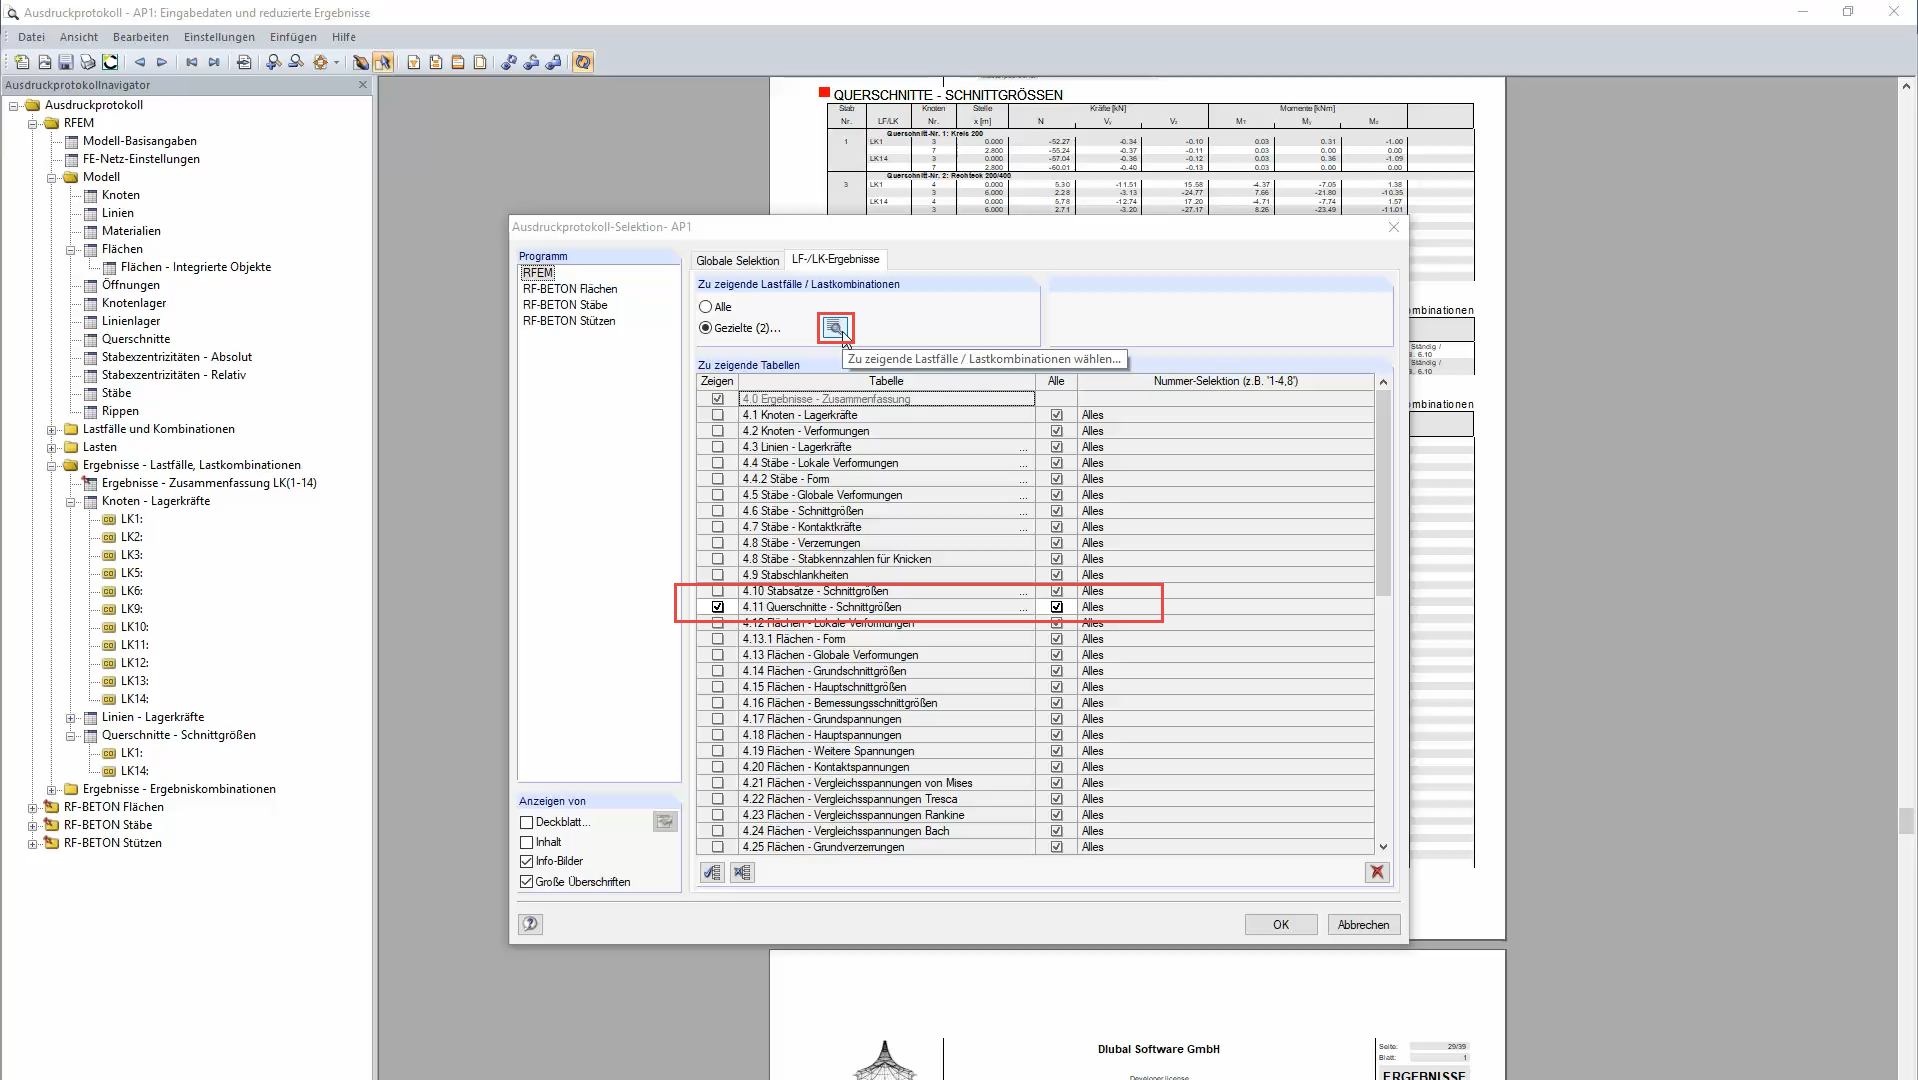Expand the Lasten branch in the navigator
Image resolution: width=1918 pixels, height=1080 pixels.
[x=50, y=446]
